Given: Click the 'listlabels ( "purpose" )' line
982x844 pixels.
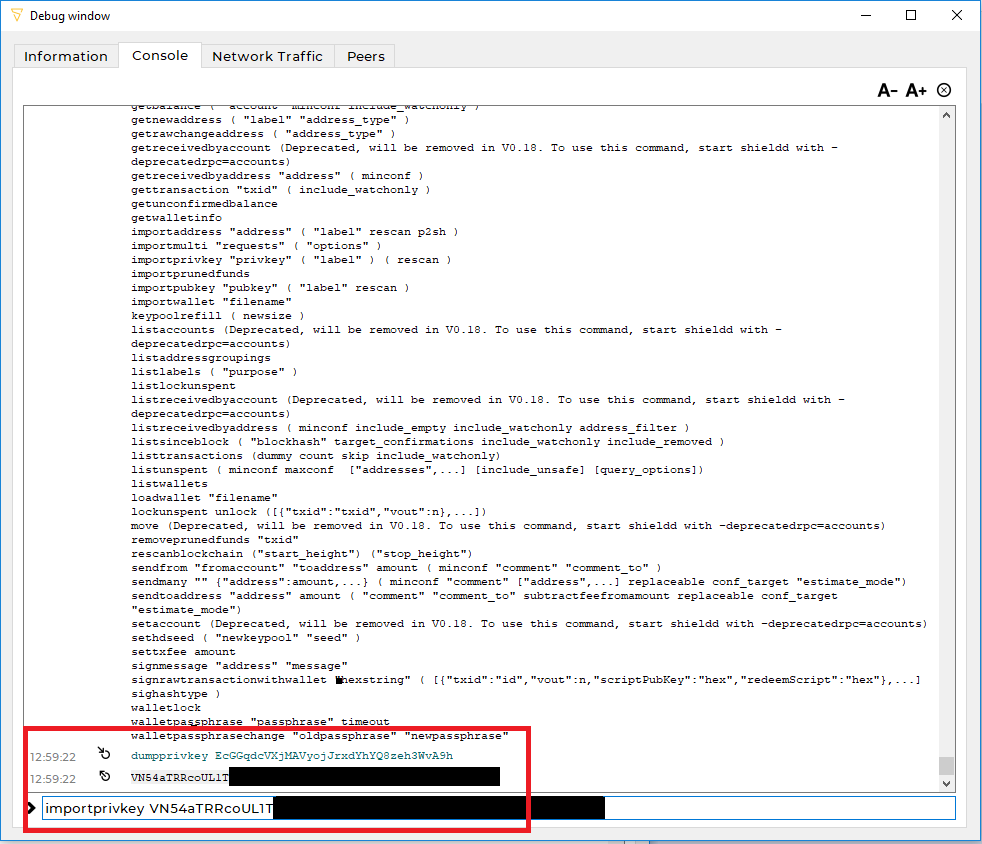Looking at the screenshot, I should coord(214,372).
